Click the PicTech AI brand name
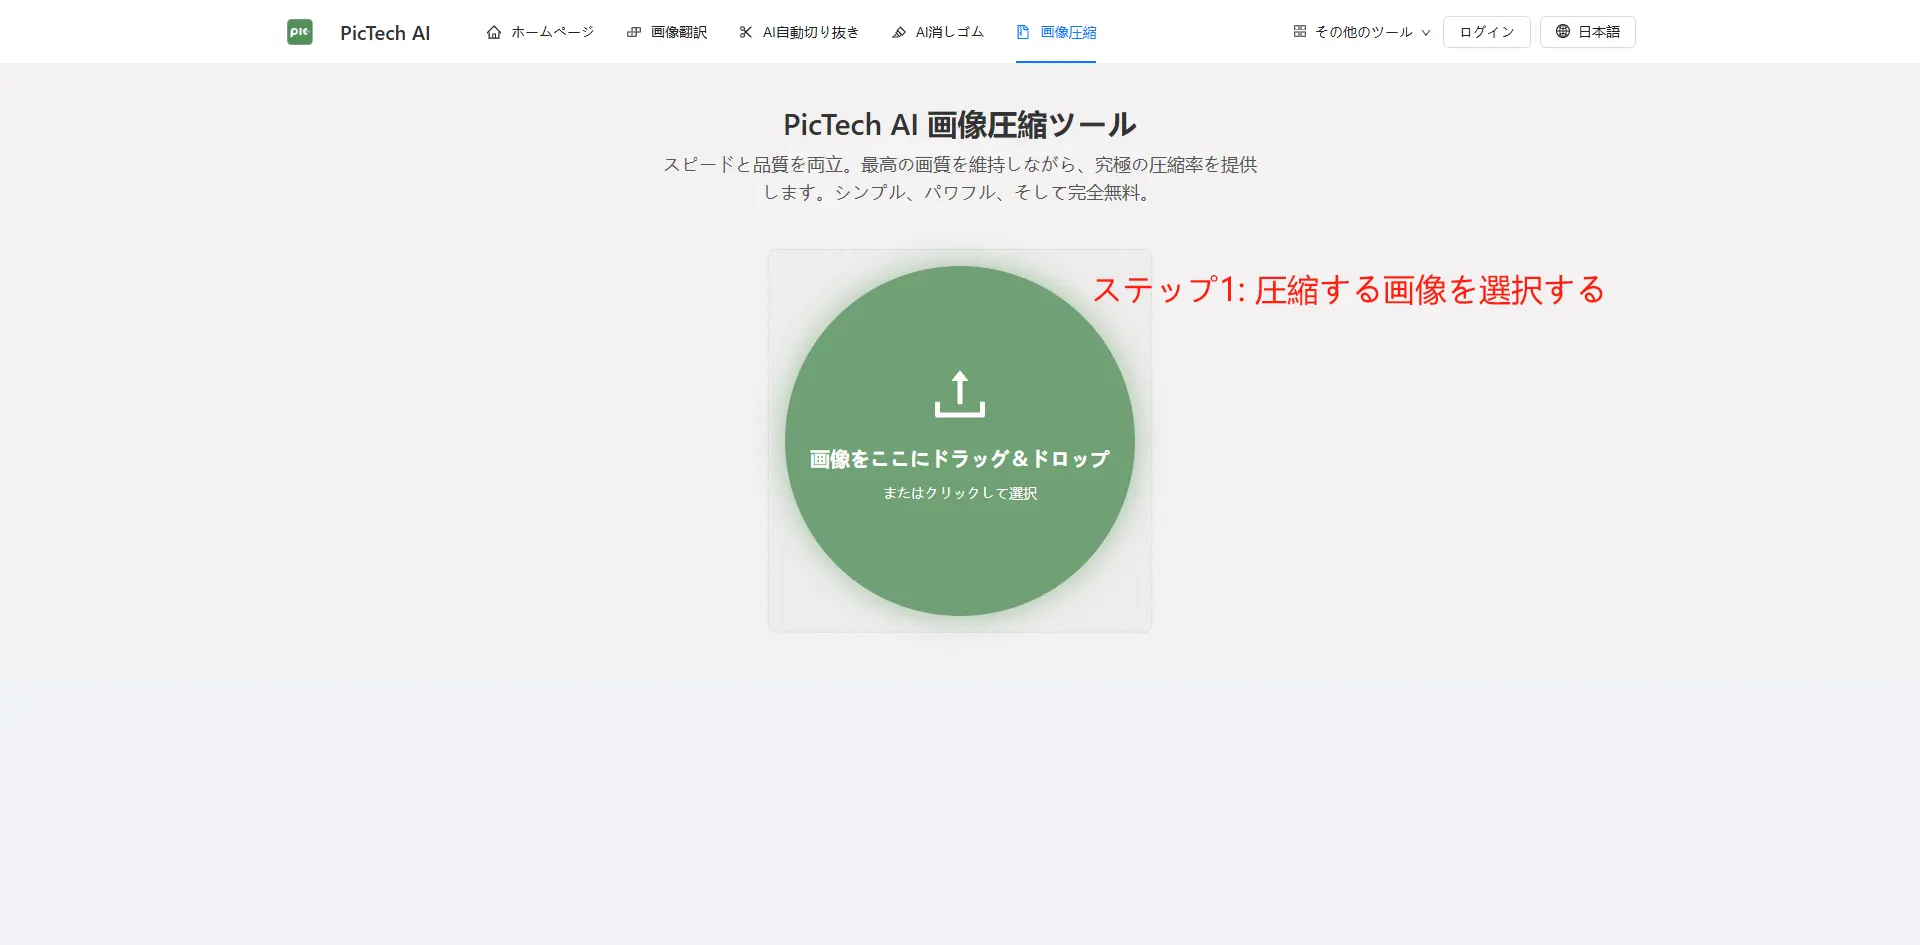Screen dimensions: 1920x945 coord(385,33)
